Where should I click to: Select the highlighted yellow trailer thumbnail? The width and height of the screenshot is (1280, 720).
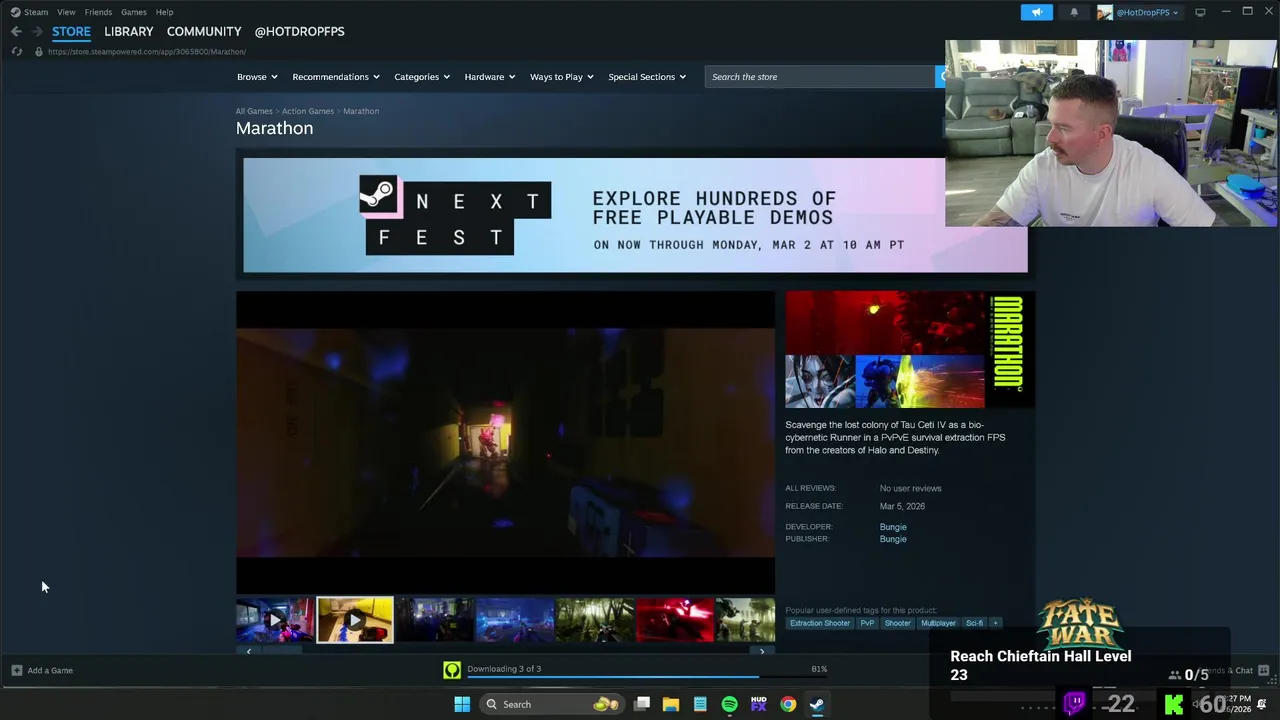[x=355, y=620]
